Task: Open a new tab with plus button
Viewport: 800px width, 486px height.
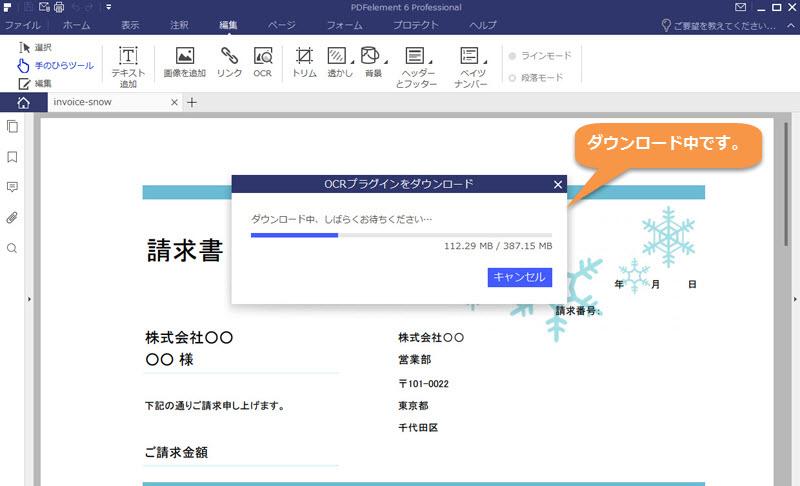Action: [193, 102]
